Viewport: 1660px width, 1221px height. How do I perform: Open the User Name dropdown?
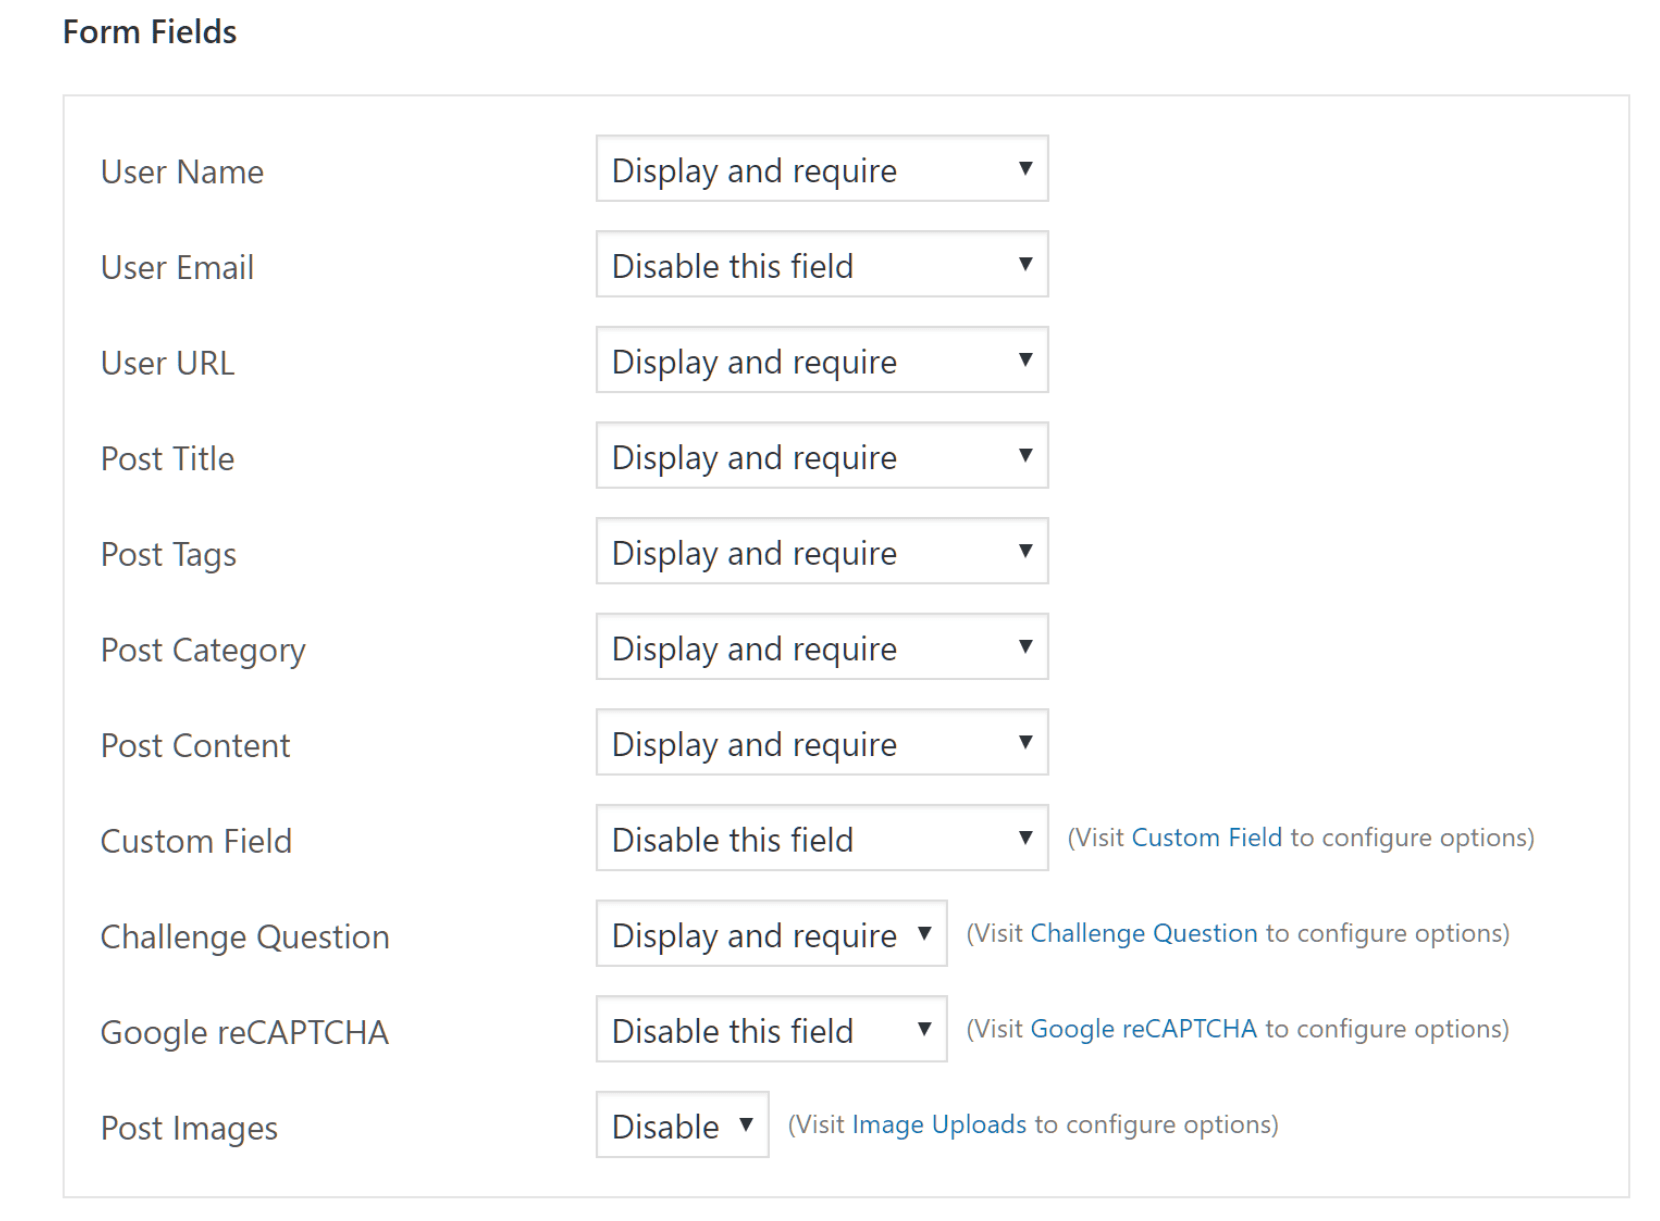click(x=822, y=169)
